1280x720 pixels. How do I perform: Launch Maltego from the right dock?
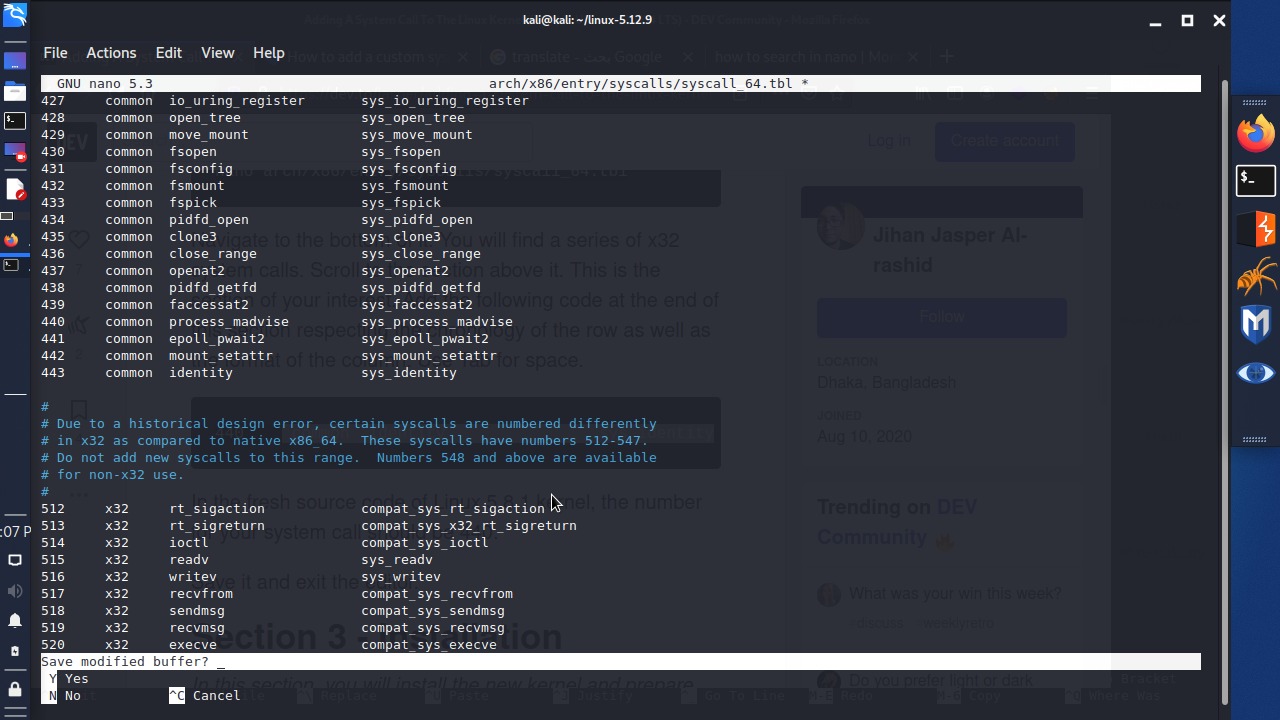pyautogui.click(x=1256, y=325)
